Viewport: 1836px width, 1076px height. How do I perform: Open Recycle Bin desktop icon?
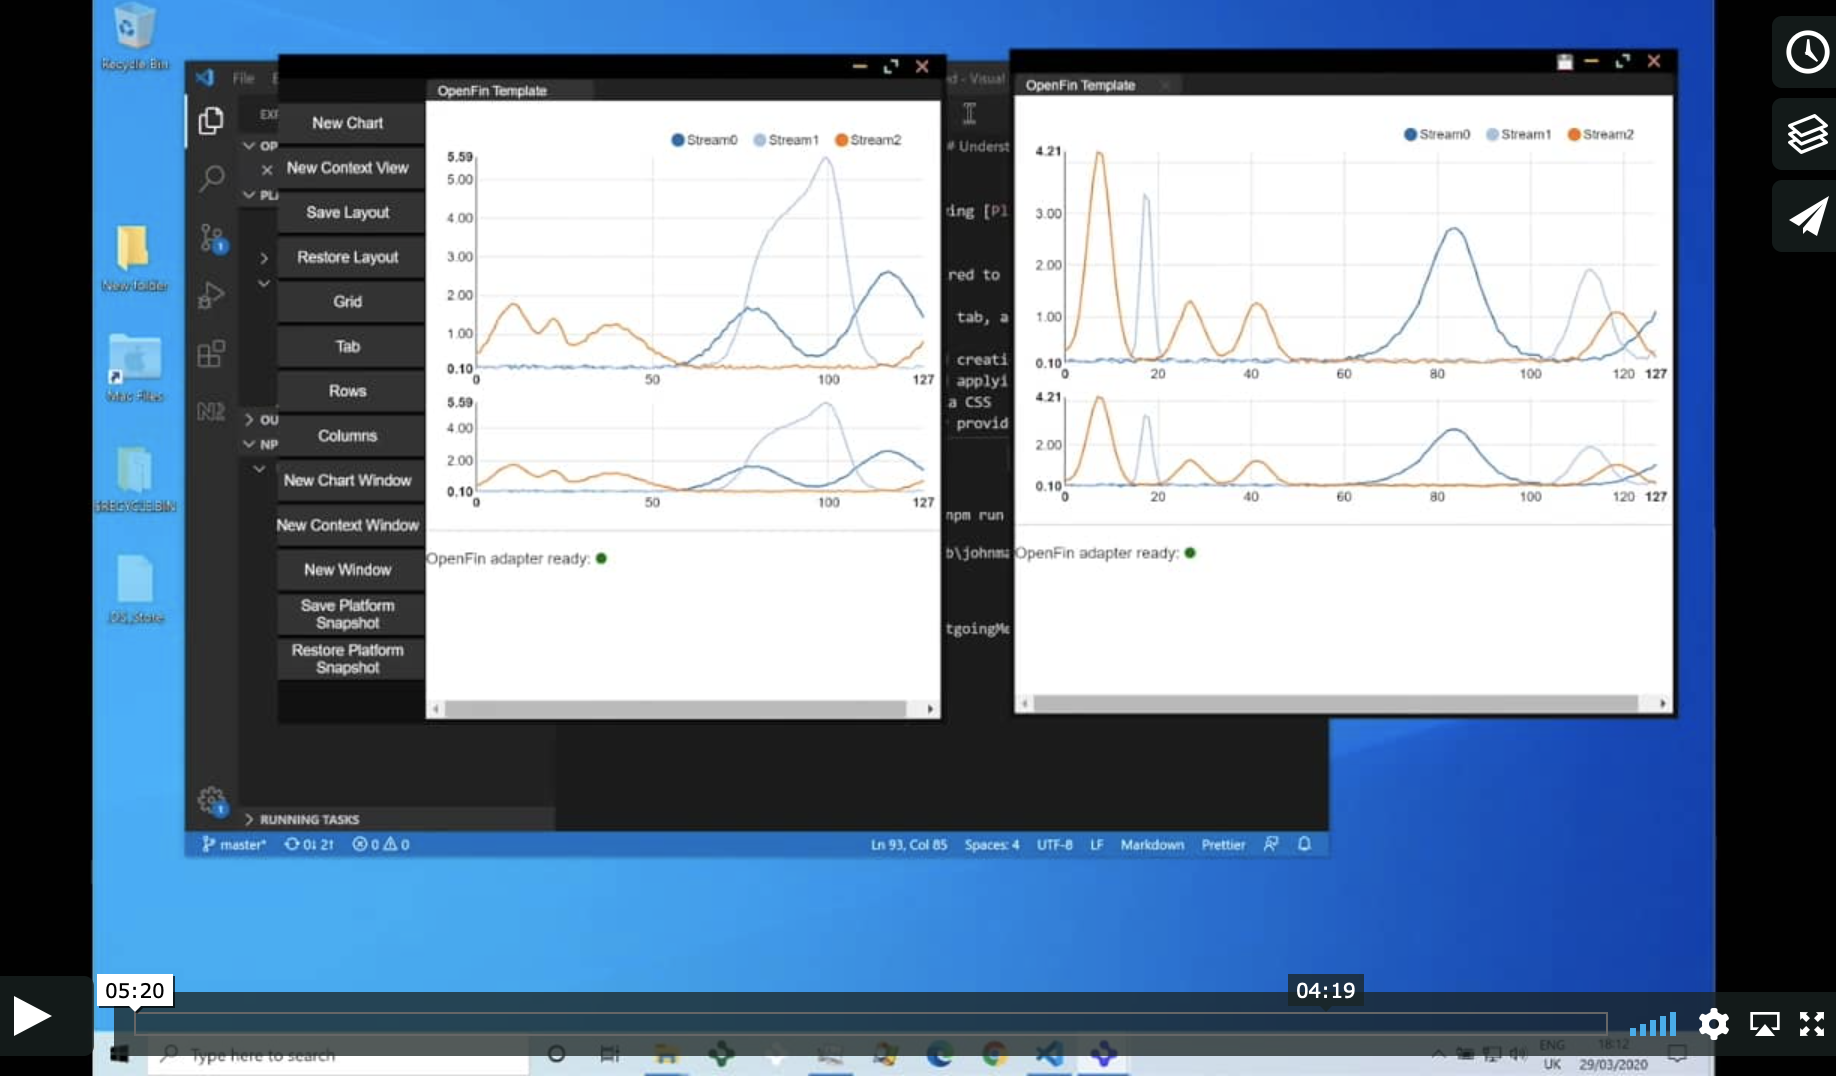[x=134, y=38]
